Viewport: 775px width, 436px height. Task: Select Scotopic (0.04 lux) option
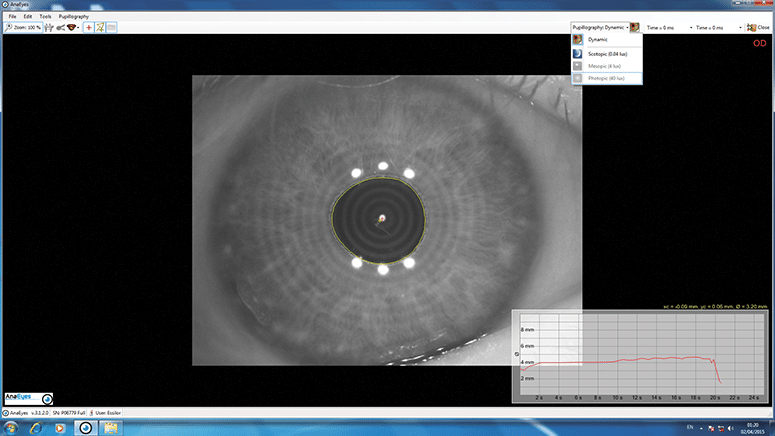pos(606,52)
